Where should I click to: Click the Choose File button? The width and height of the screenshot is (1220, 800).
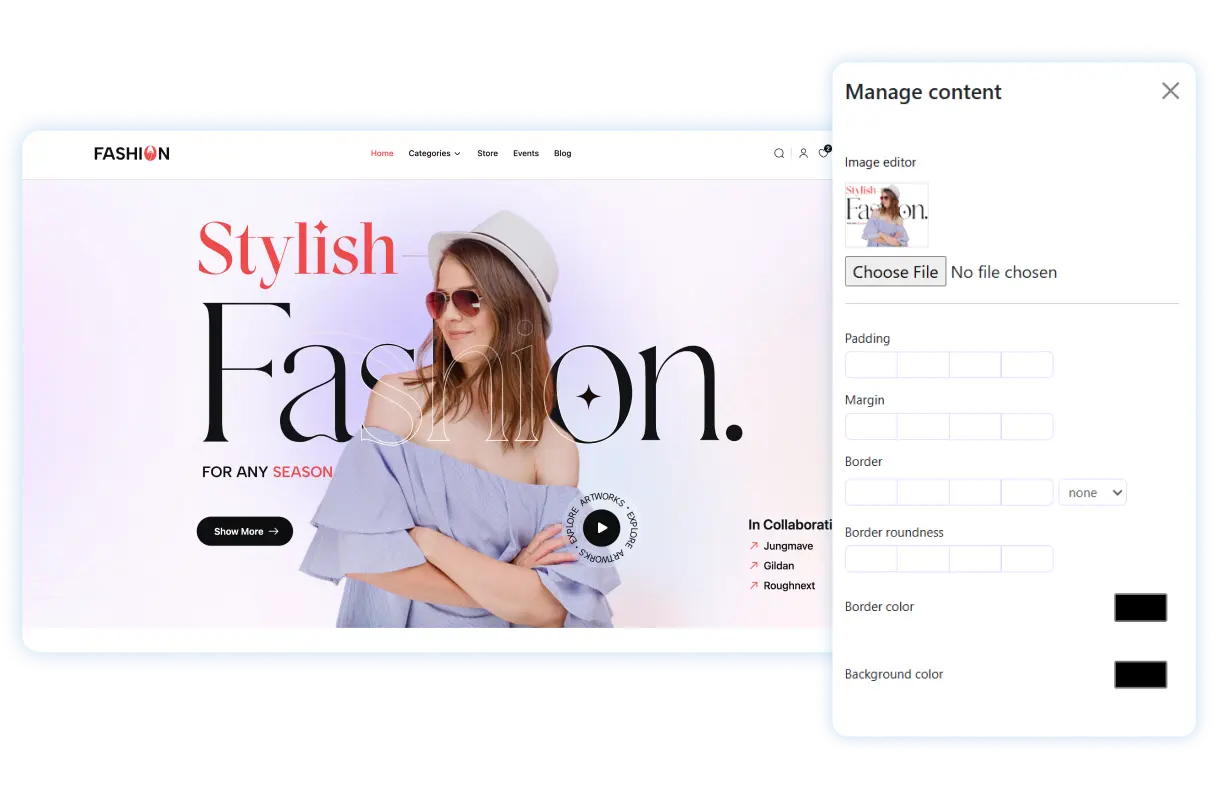tap(895, 272)
